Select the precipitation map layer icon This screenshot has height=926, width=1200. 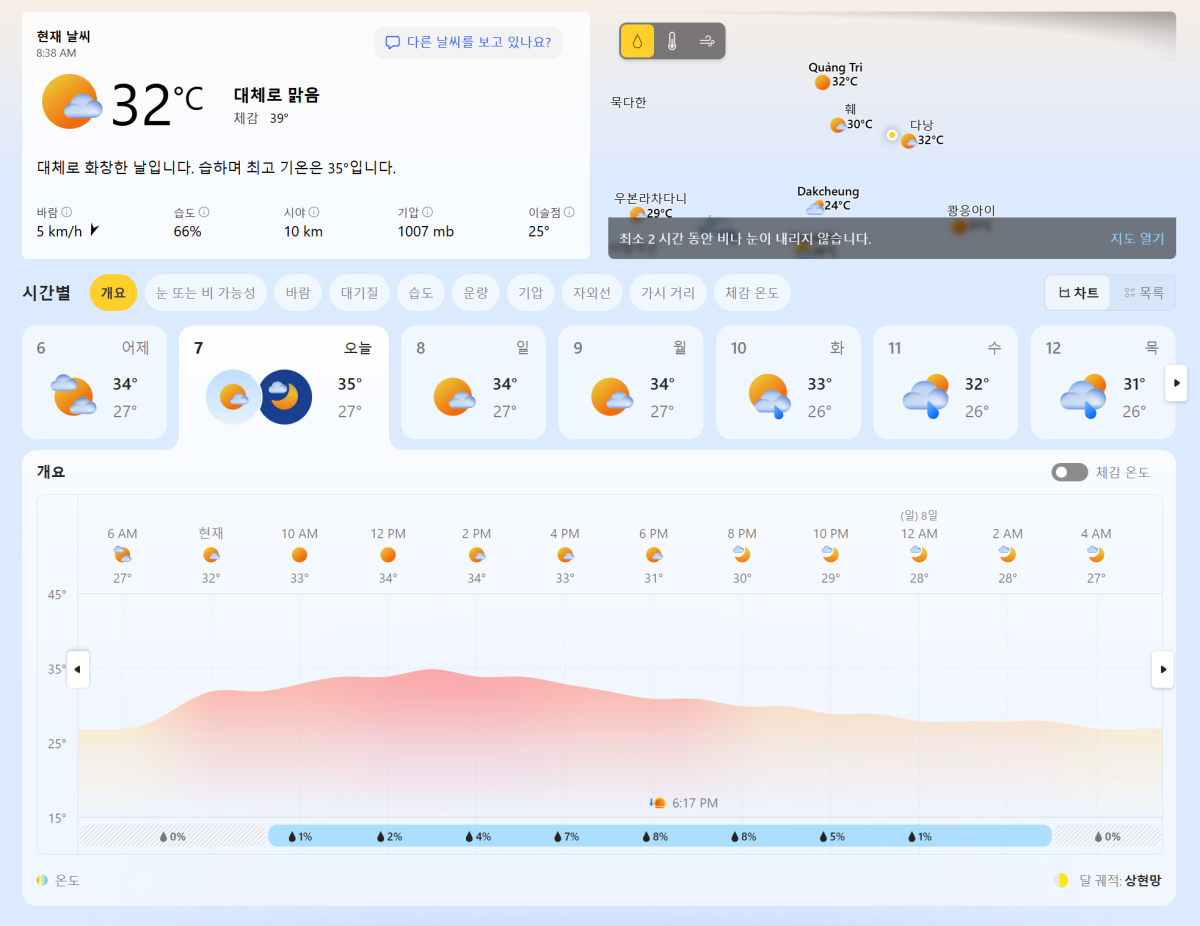pyautogui.click(x=637, y=41)
